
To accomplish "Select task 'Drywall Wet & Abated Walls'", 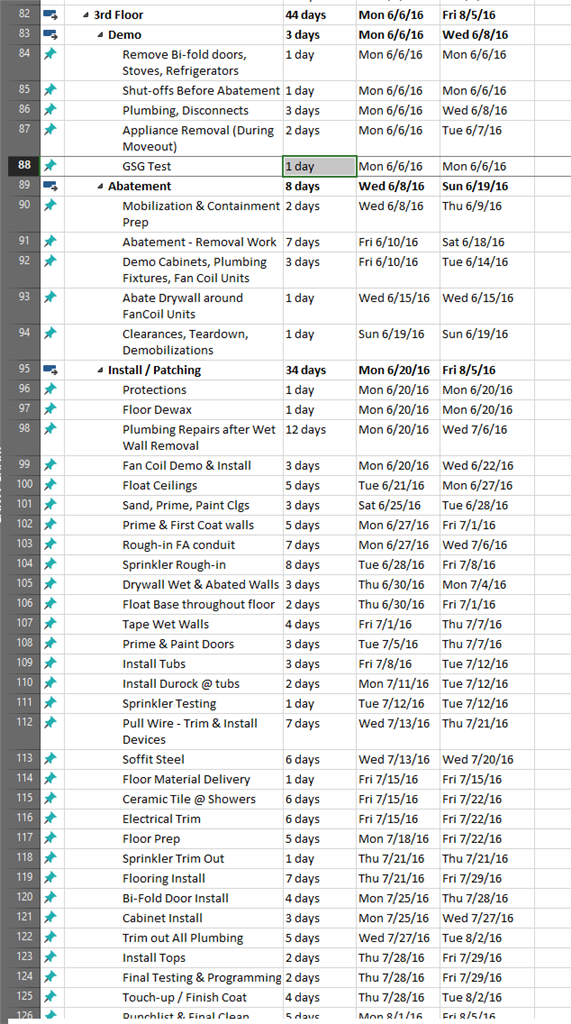I will coord(201,584).
